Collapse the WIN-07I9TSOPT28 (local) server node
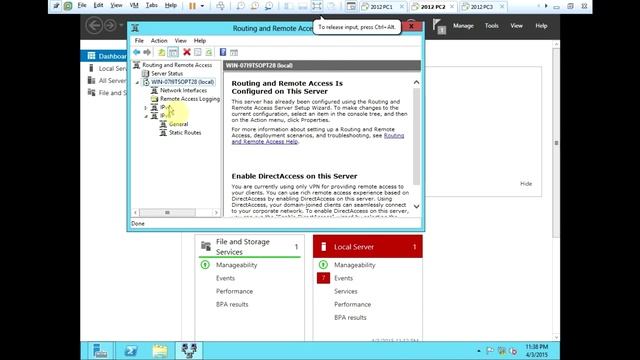Image resolution: width=640 pixels, height=360 pixels. (138, 82)
